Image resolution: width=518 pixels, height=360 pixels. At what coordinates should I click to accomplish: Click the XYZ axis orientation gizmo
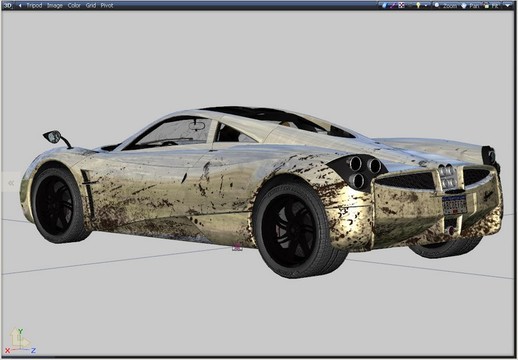(21, 341)
